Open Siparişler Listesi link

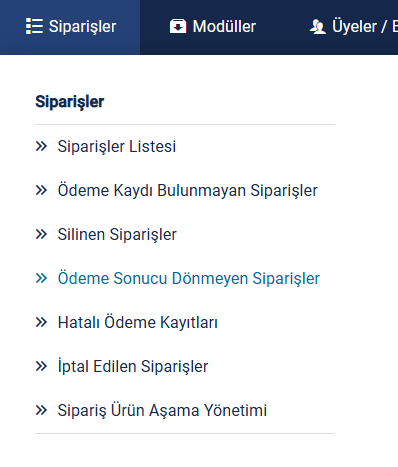point(117,146)
